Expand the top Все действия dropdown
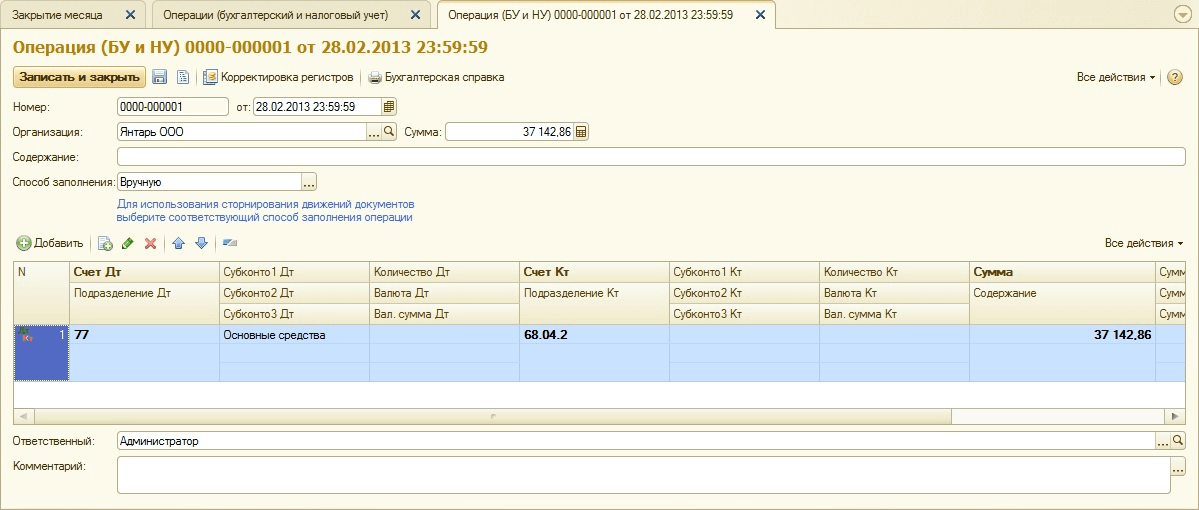Viewport: 1199px width, 510px height. coord(1116,77)
